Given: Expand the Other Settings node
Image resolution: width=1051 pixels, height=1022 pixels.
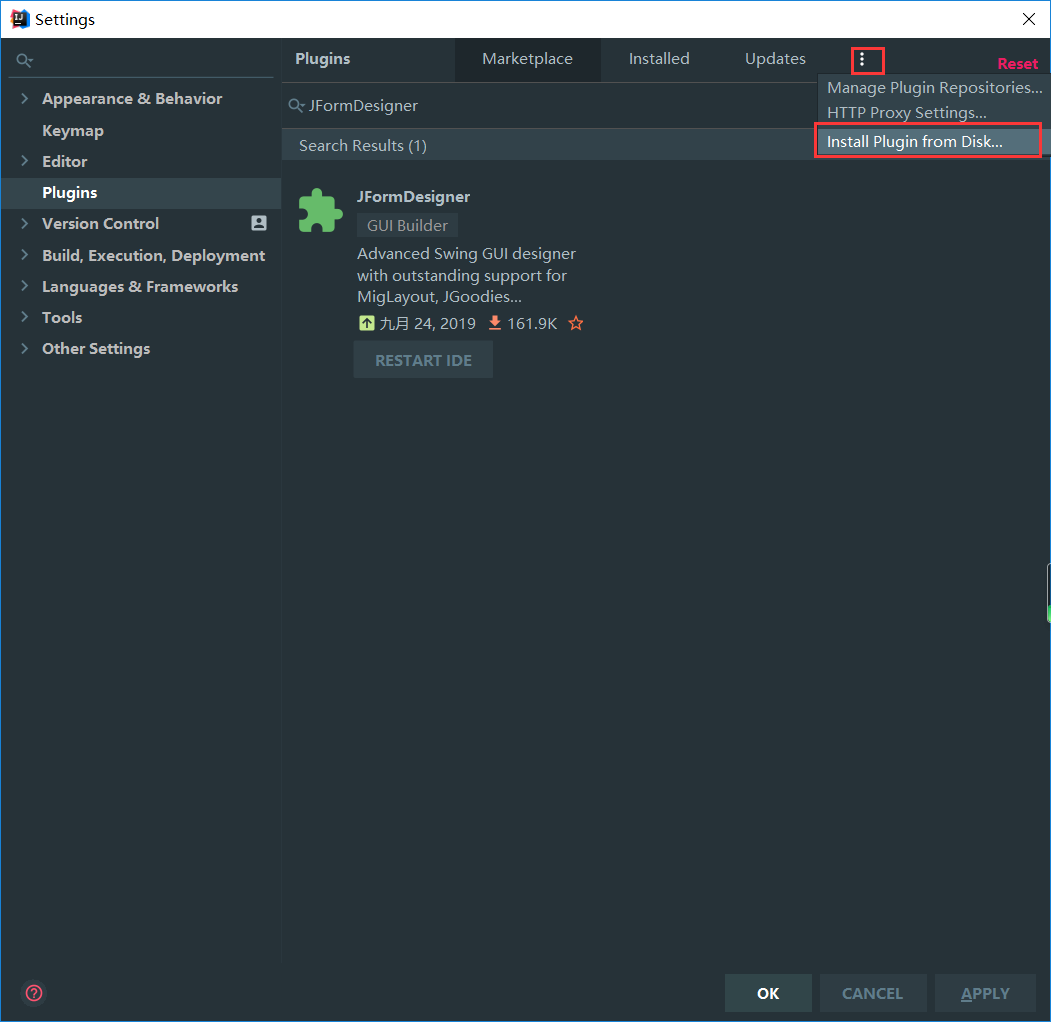Looking at the screenshot, I should pos(25,348).
